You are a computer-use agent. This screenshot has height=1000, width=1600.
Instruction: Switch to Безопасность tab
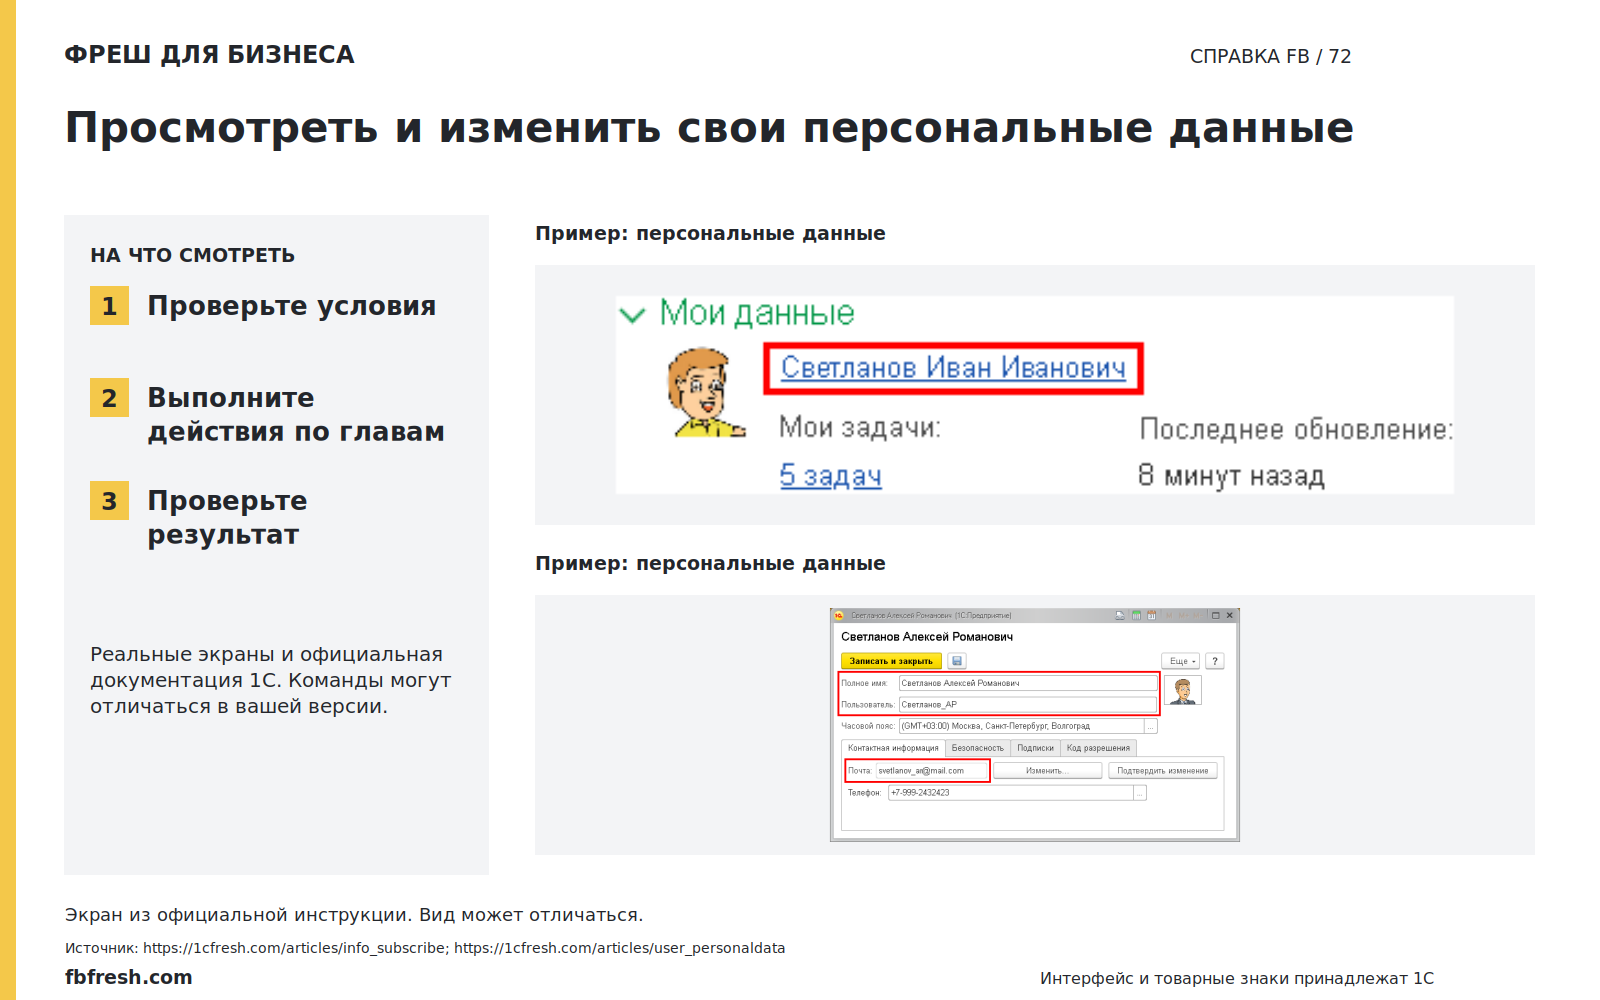pyautogui.click(x=977, y=748)
